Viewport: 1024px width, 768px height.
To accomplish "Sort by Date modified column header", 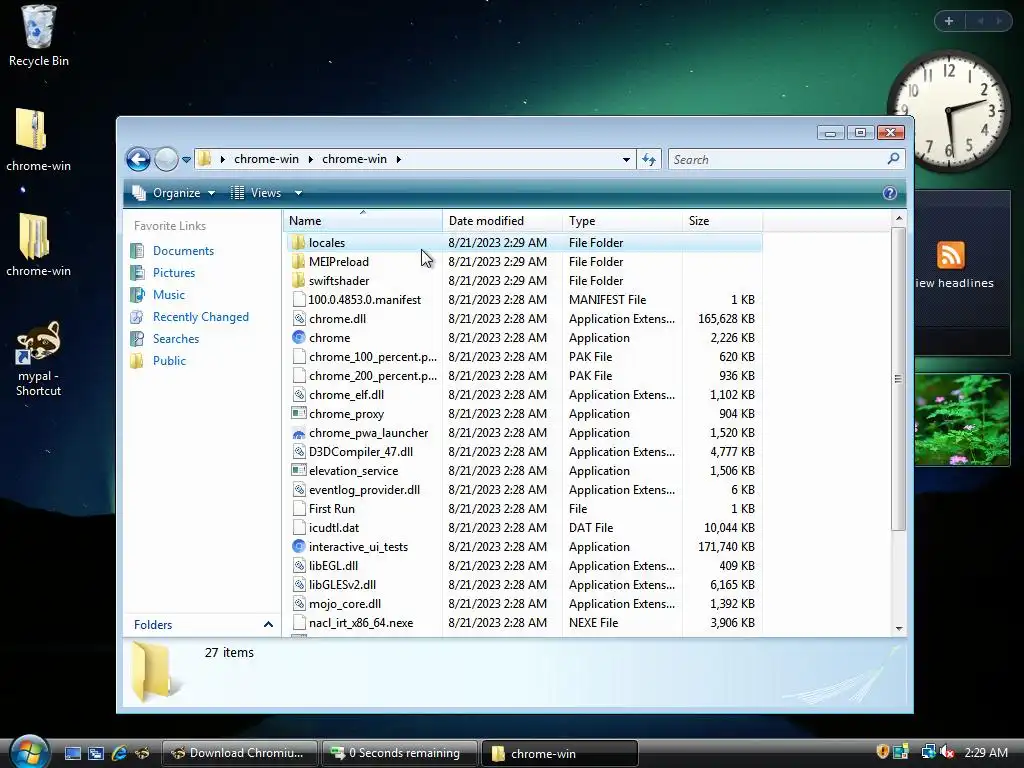I will tap(502, 221).
